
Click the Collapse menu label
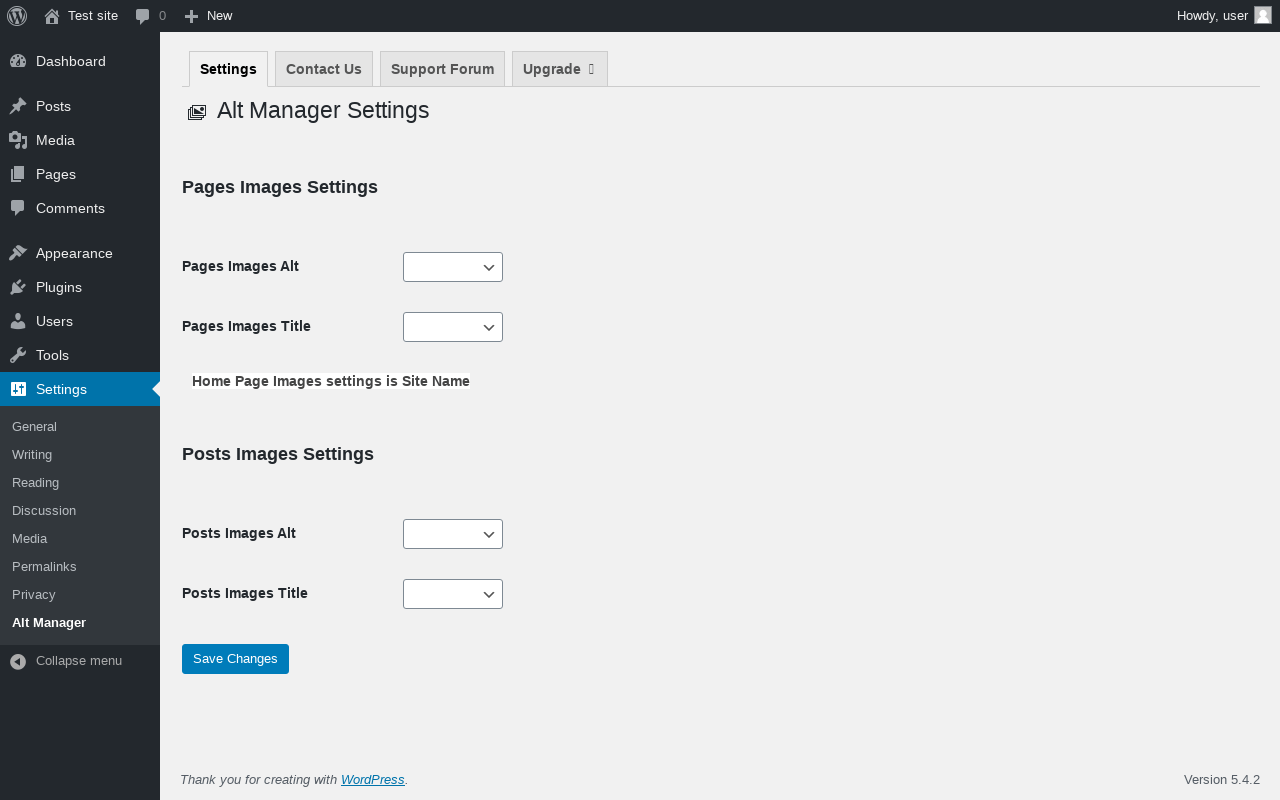[x=79, y=661]
